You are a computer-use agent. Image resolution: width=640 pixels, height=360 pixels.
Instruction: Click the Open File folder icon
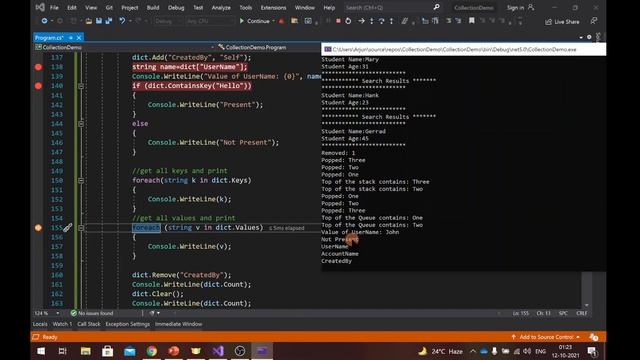click(x=89, y=21)
